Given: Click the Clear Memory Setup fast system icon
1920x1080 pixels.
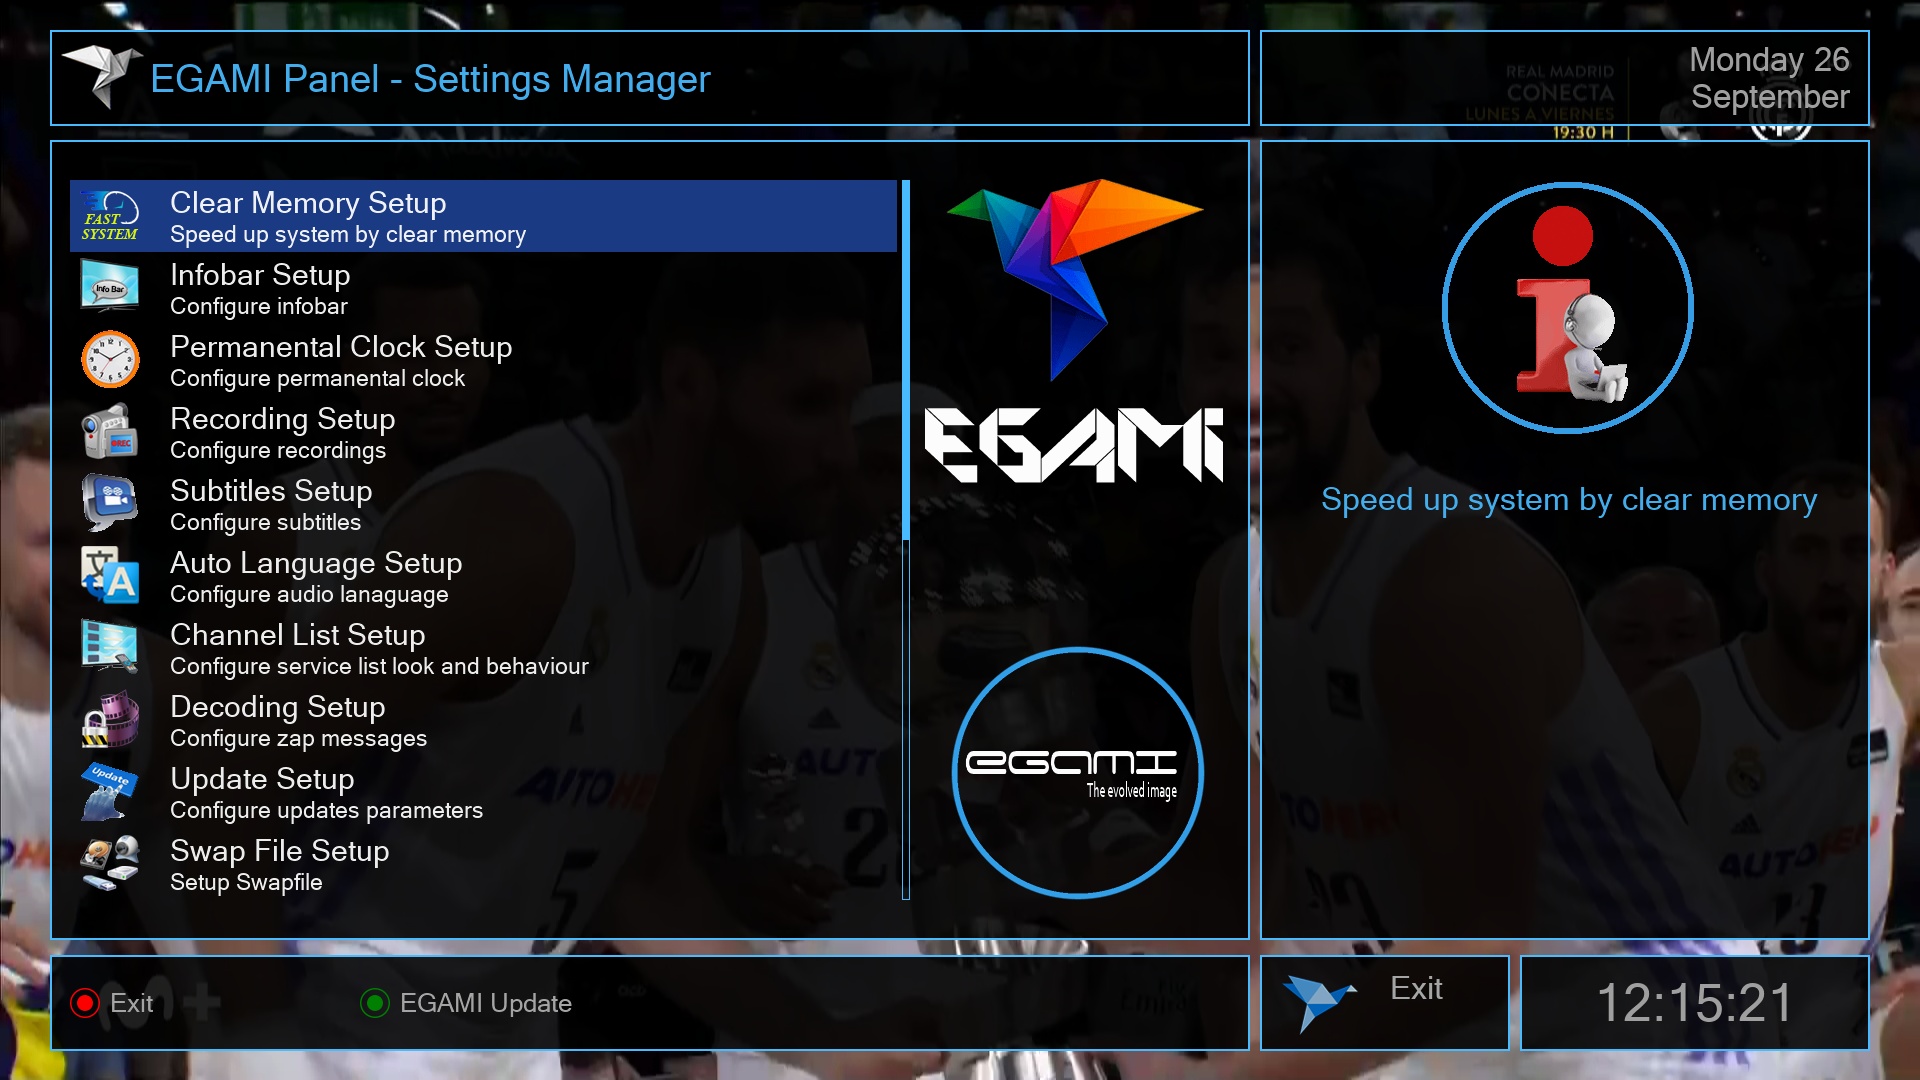Looking at the screenshot, I should 110,216.
